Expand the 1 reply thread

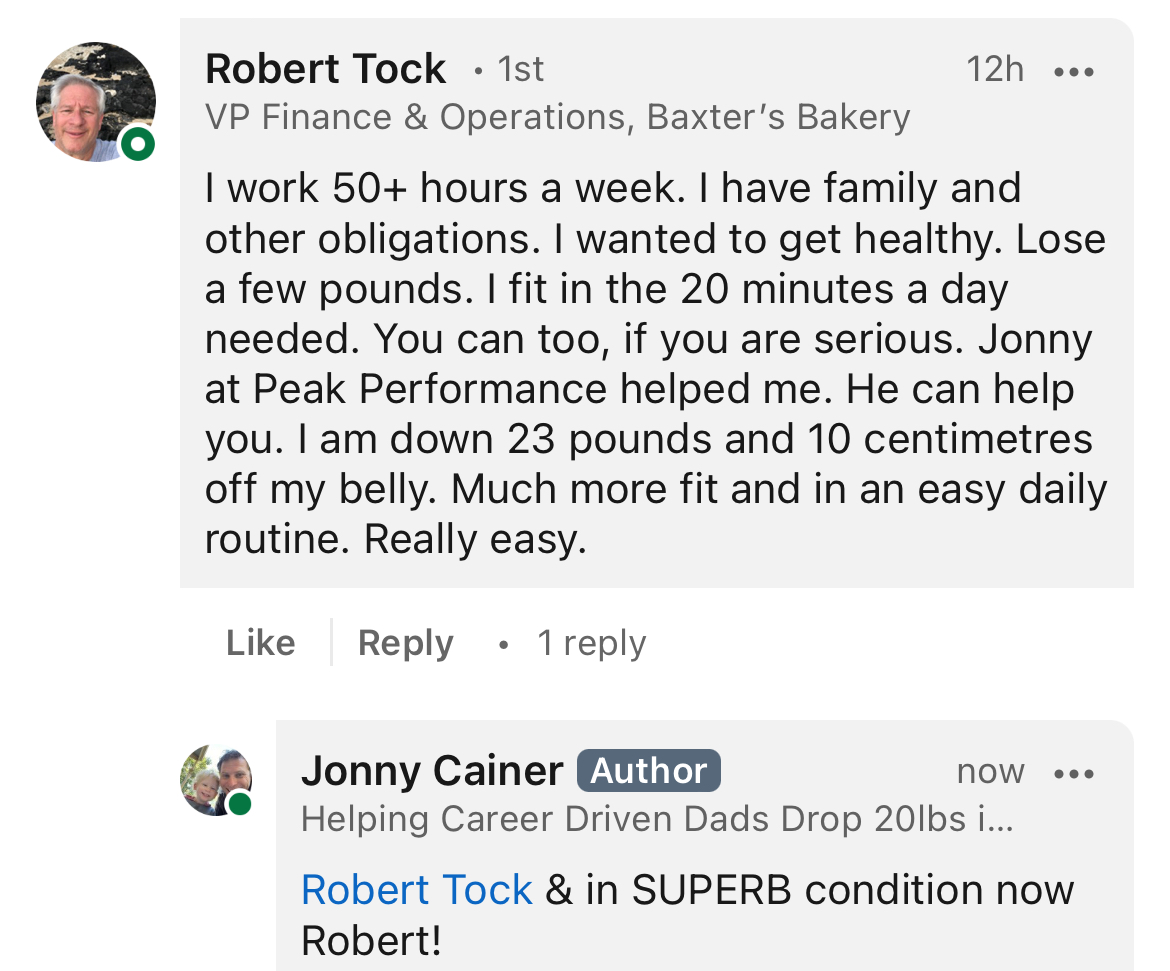tap(591, 643)
